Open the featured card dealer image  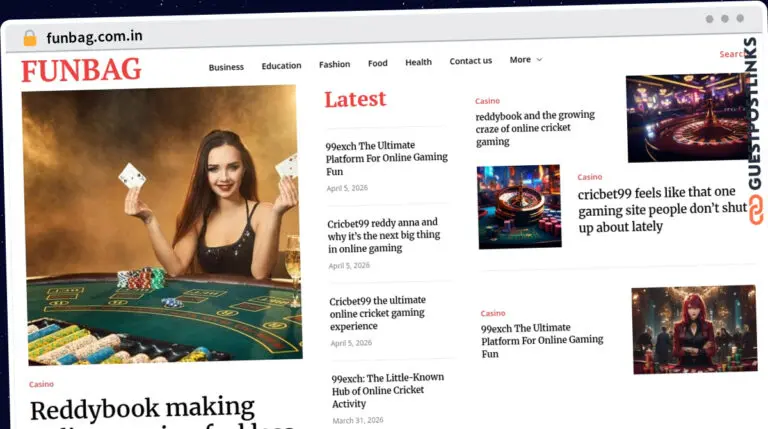click(162, 224)
